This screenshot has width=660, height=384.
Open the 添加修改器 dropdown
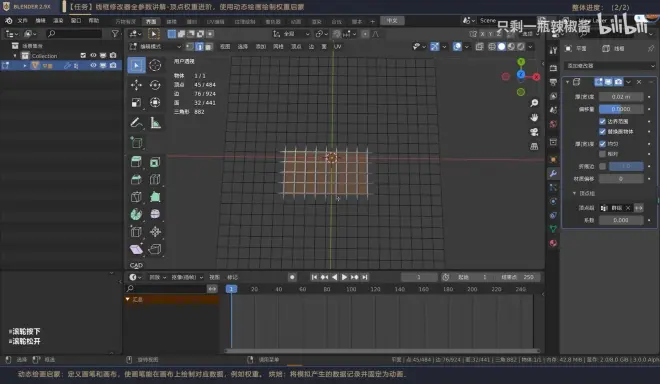pos(609,66)
